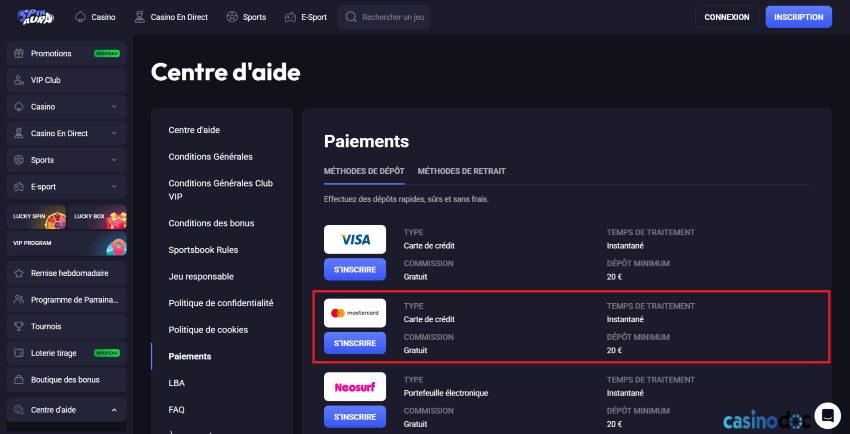The width and height of the screenshot is (850, 434).
Task: Click the Inscription button
Action: coord(799,17)
